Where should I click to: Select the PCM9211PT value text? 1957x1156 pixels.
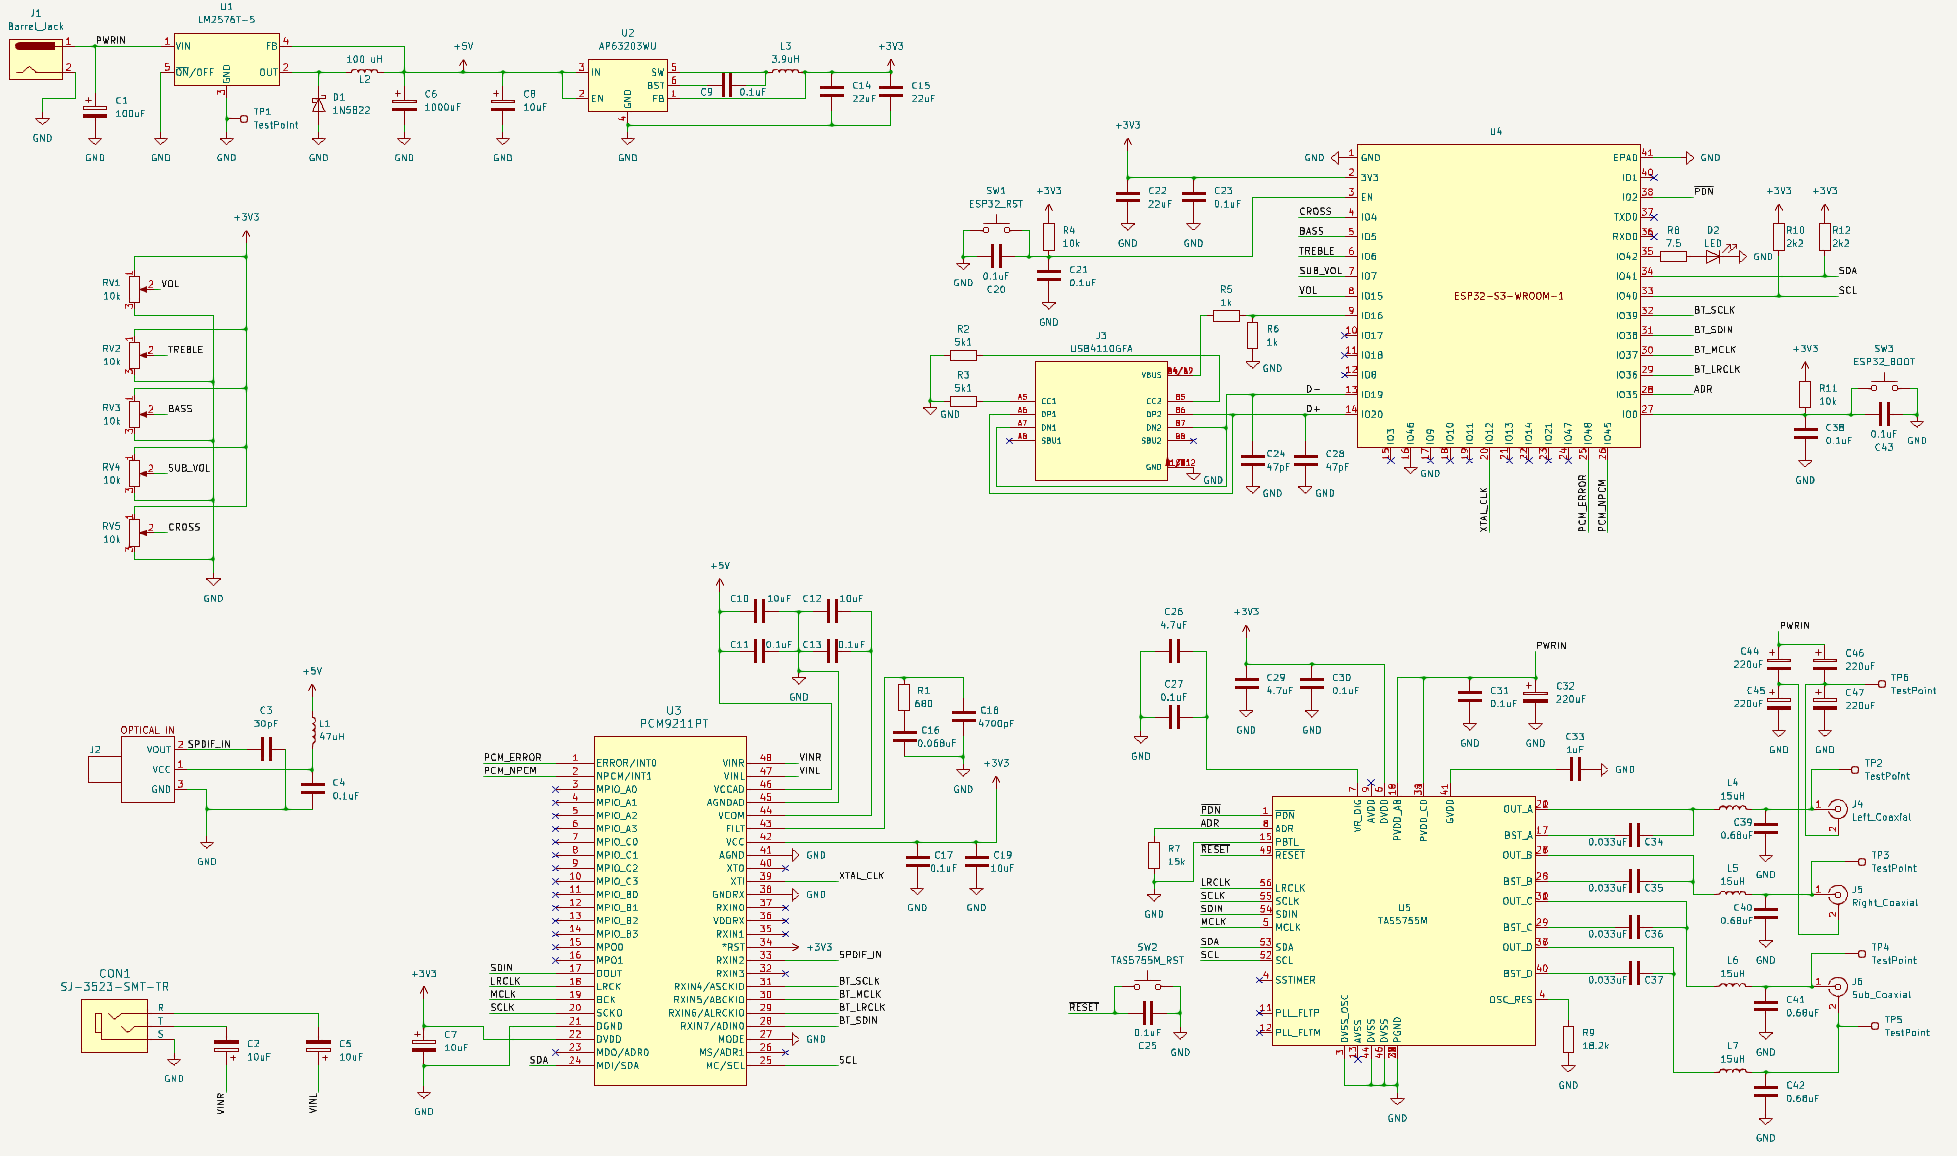[x=674, y=723]
